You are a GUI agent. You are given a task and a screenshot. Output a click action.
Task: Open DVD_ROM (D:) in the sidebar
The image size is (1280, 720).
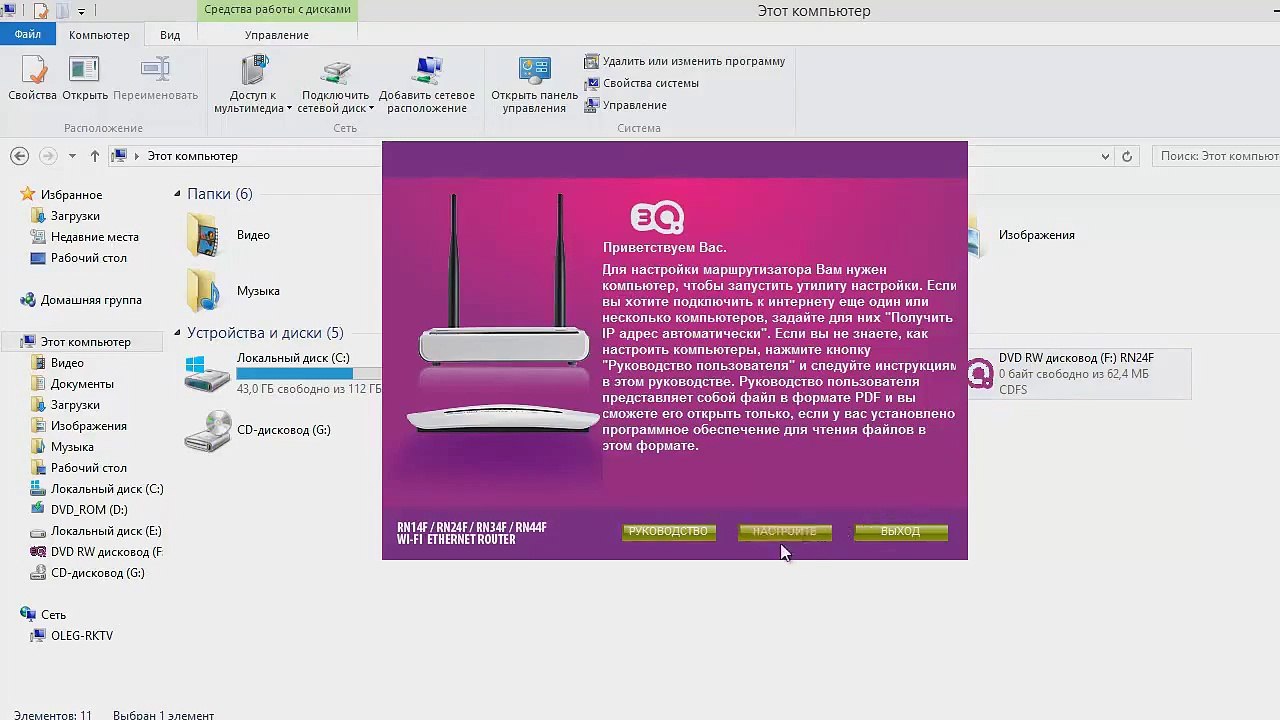[x=89, y=510]
